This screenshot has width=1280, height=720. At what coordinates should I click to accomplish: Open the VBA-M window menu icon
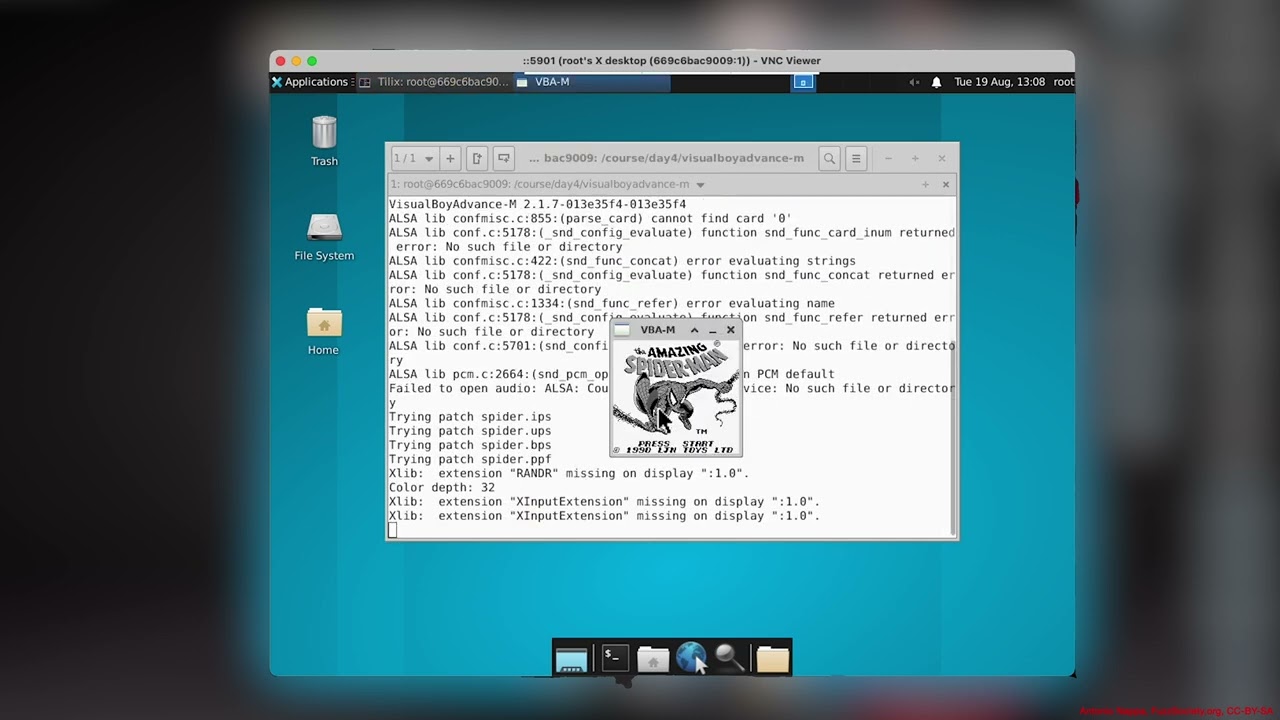pyautogui.click(x=622, y=330)
